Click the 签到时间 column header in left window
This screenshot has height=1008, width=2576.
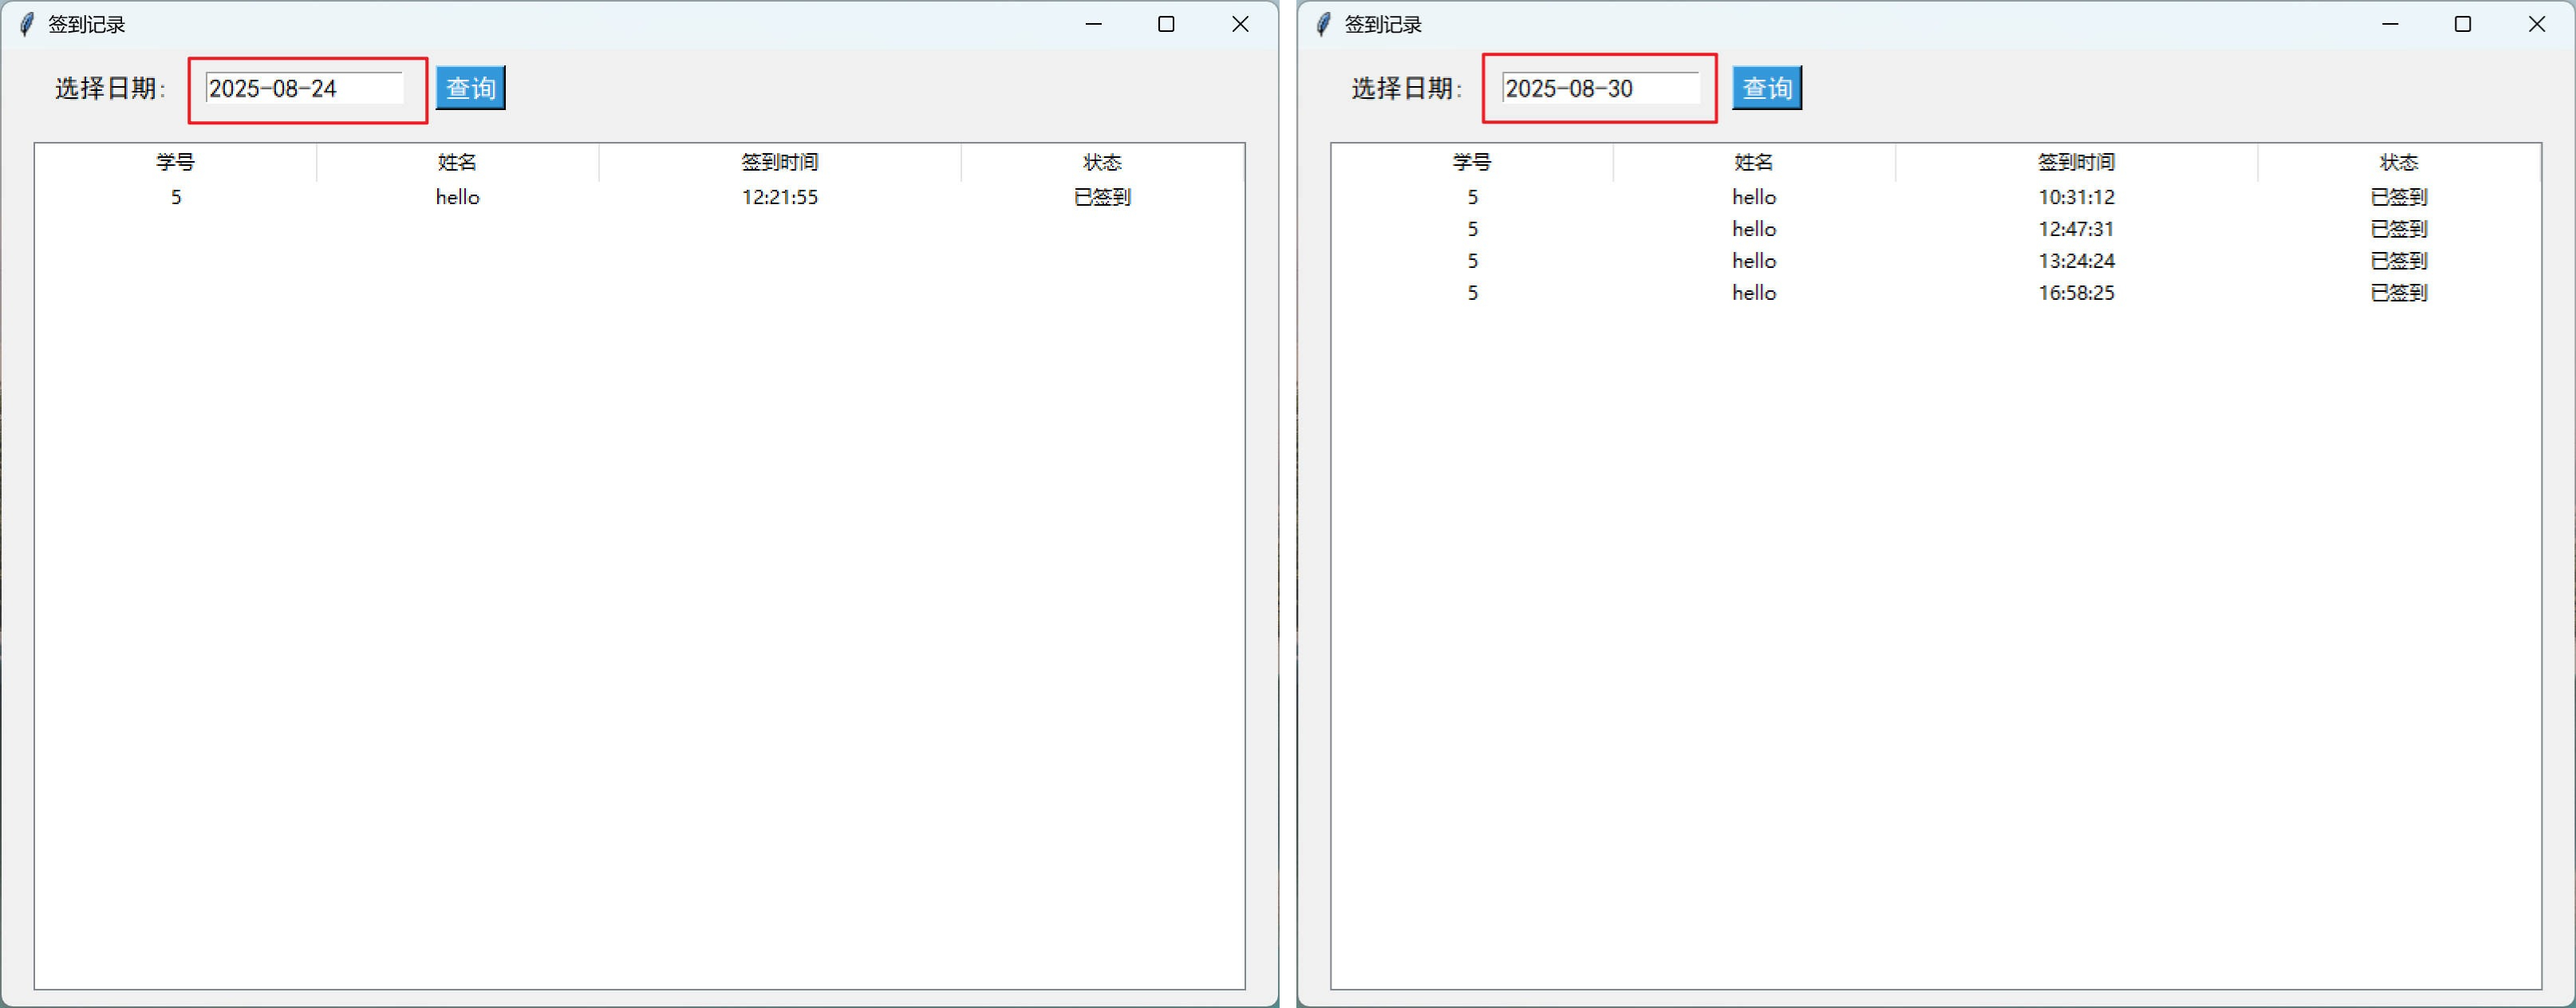pos(780,162)
